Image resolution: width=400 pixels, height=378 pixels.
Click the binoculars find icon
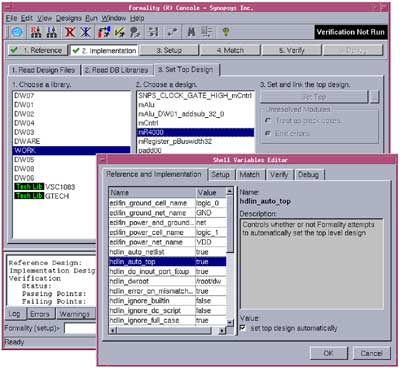(x=191, y=32)
